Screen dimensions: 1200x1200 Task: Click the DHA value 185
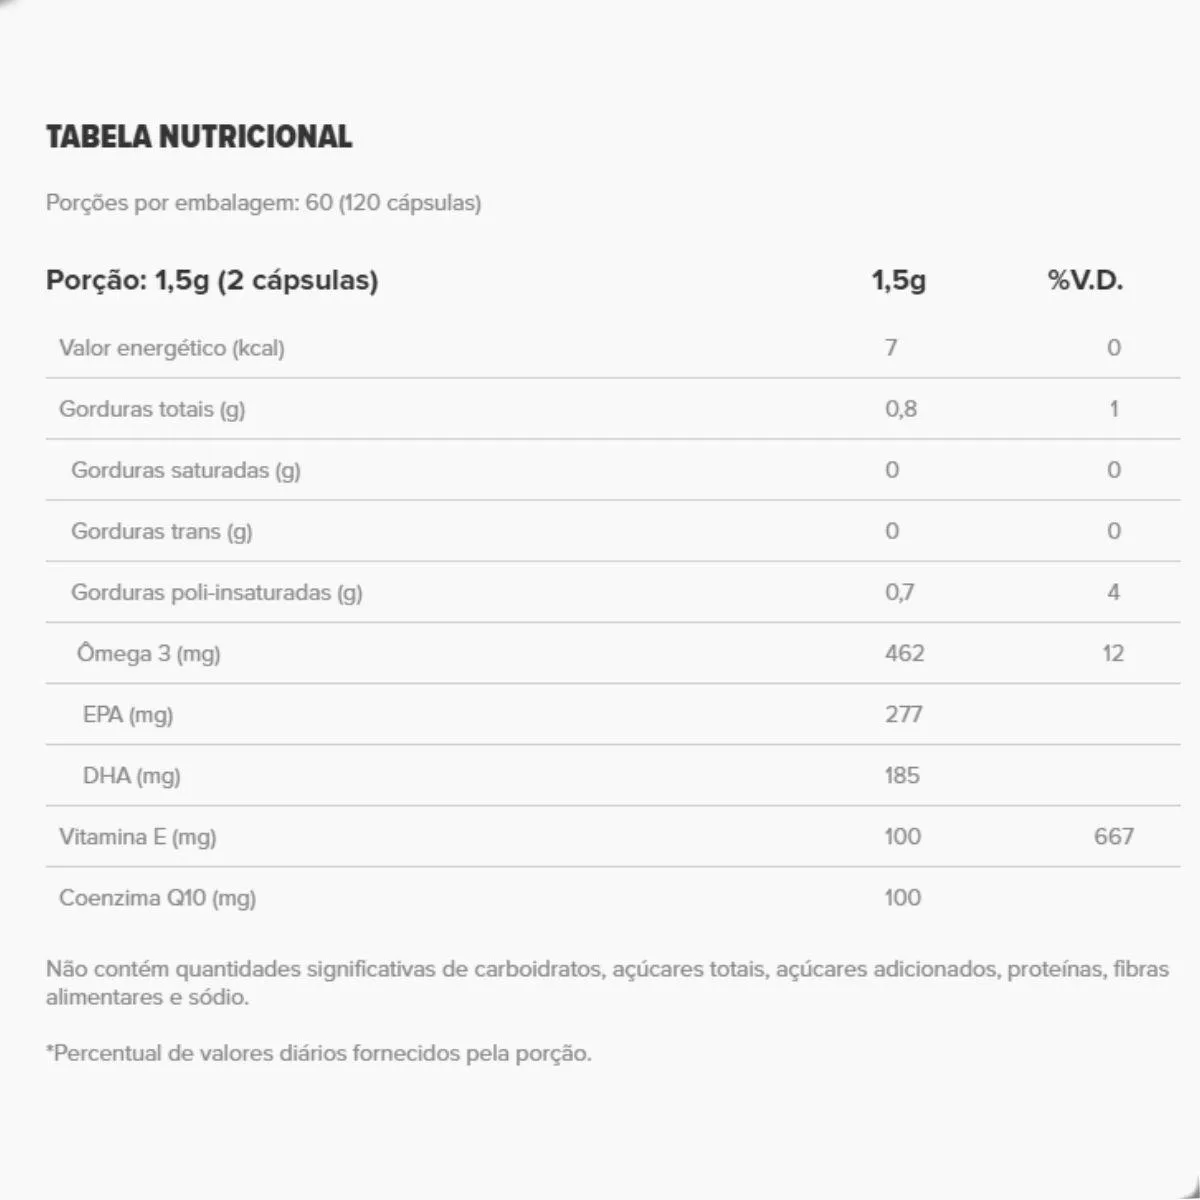(x=901, y=776)
